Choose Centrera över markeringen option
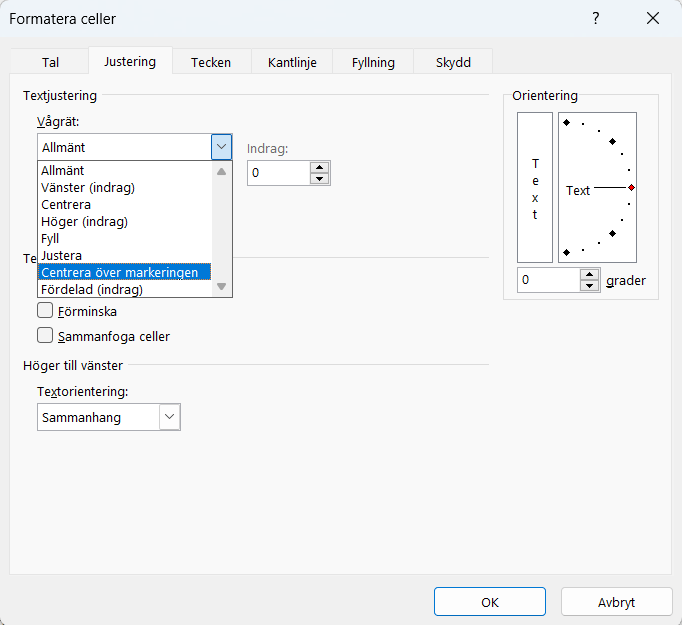The width and height of the screenshot is (682, 625). coord(124,272)
